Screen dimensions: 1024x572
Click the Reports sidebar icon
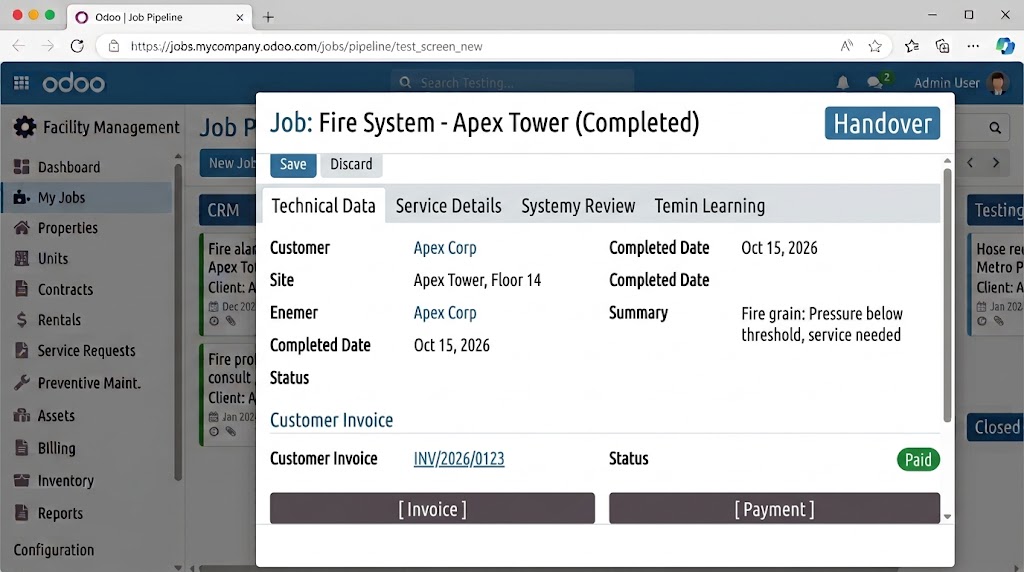click(x=22, y=513)
